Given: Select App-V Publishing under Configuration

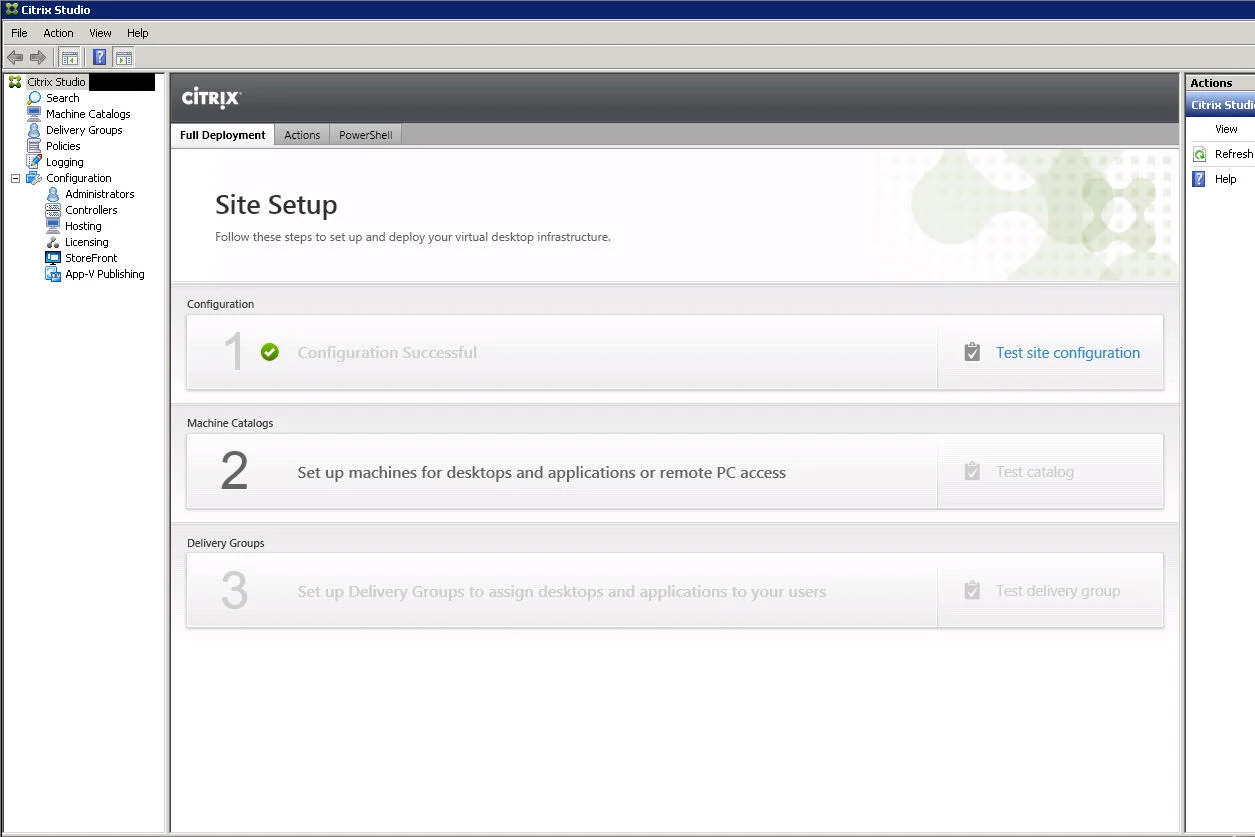Looking at the screenshot, I should (x=105, y=274).
